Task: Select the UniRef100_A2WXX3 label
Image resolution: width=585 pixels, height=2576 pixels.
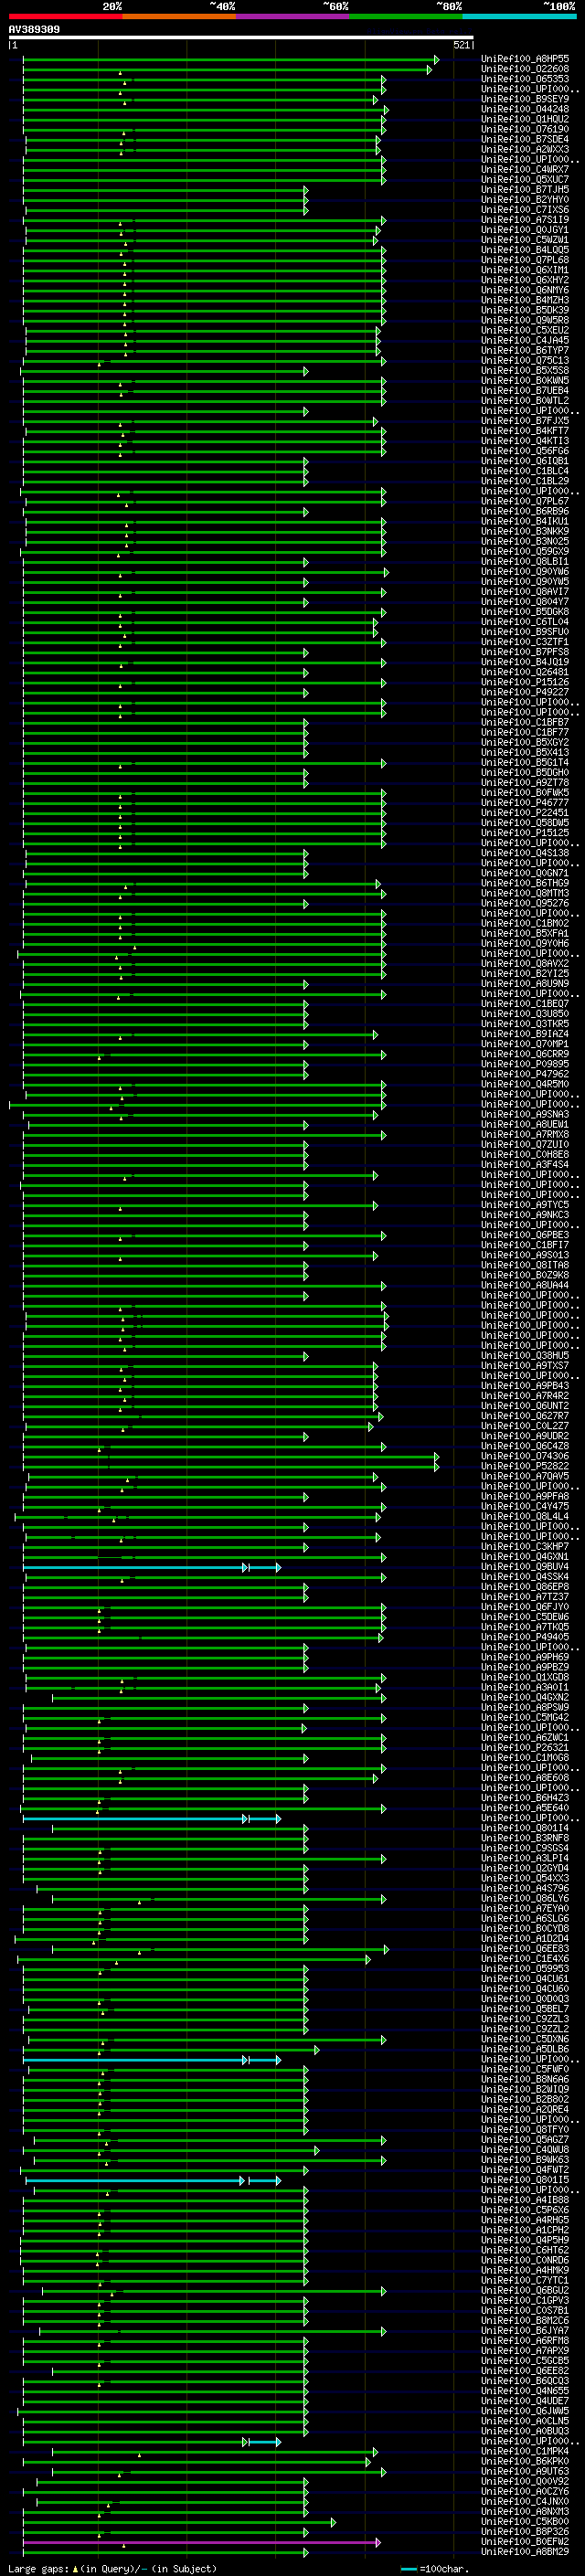Action: coord(524,149)
